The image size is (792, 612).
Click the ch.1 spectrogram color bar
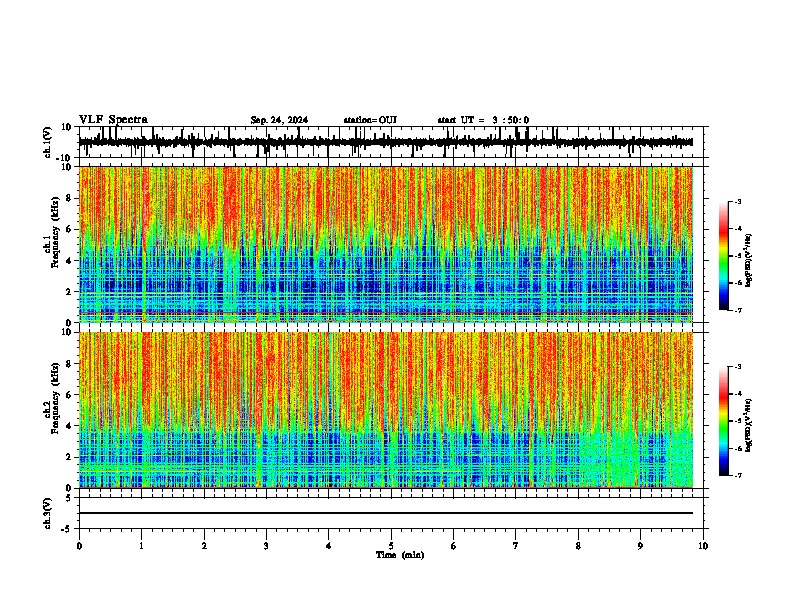[x=724, y=255]
